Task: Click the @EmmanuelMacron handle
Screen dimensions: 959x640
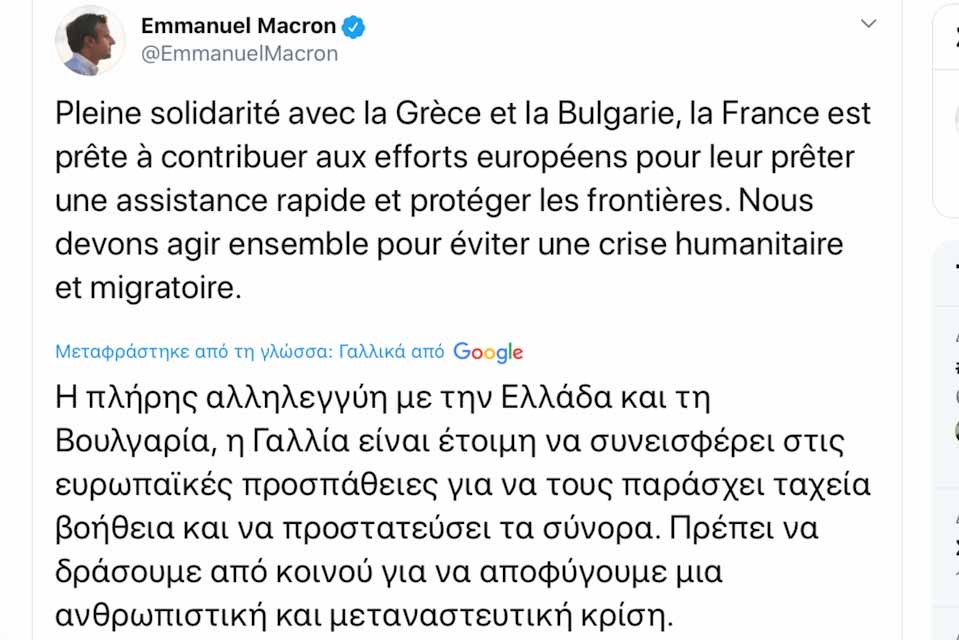Action: [240, 54]
